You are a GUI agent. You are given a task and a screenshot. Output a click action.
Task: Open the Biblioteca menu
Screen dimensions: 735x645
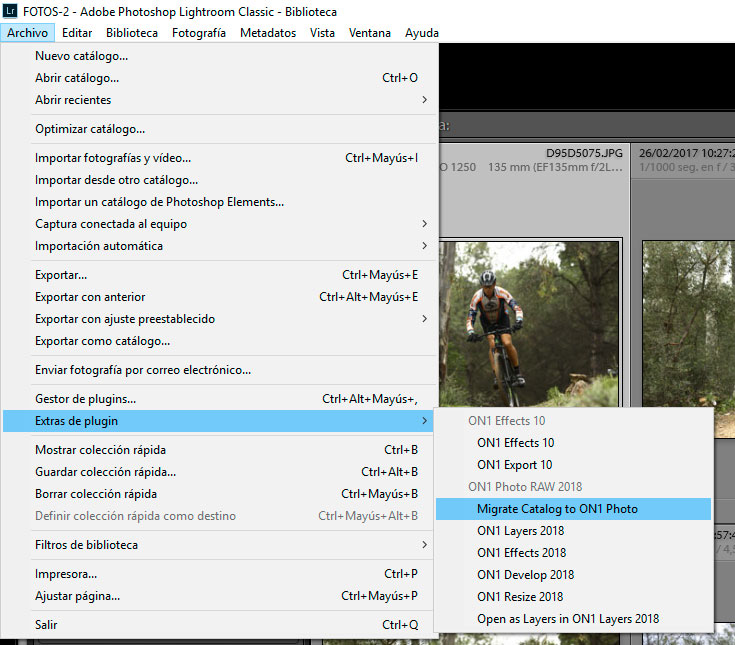(132, 33)
